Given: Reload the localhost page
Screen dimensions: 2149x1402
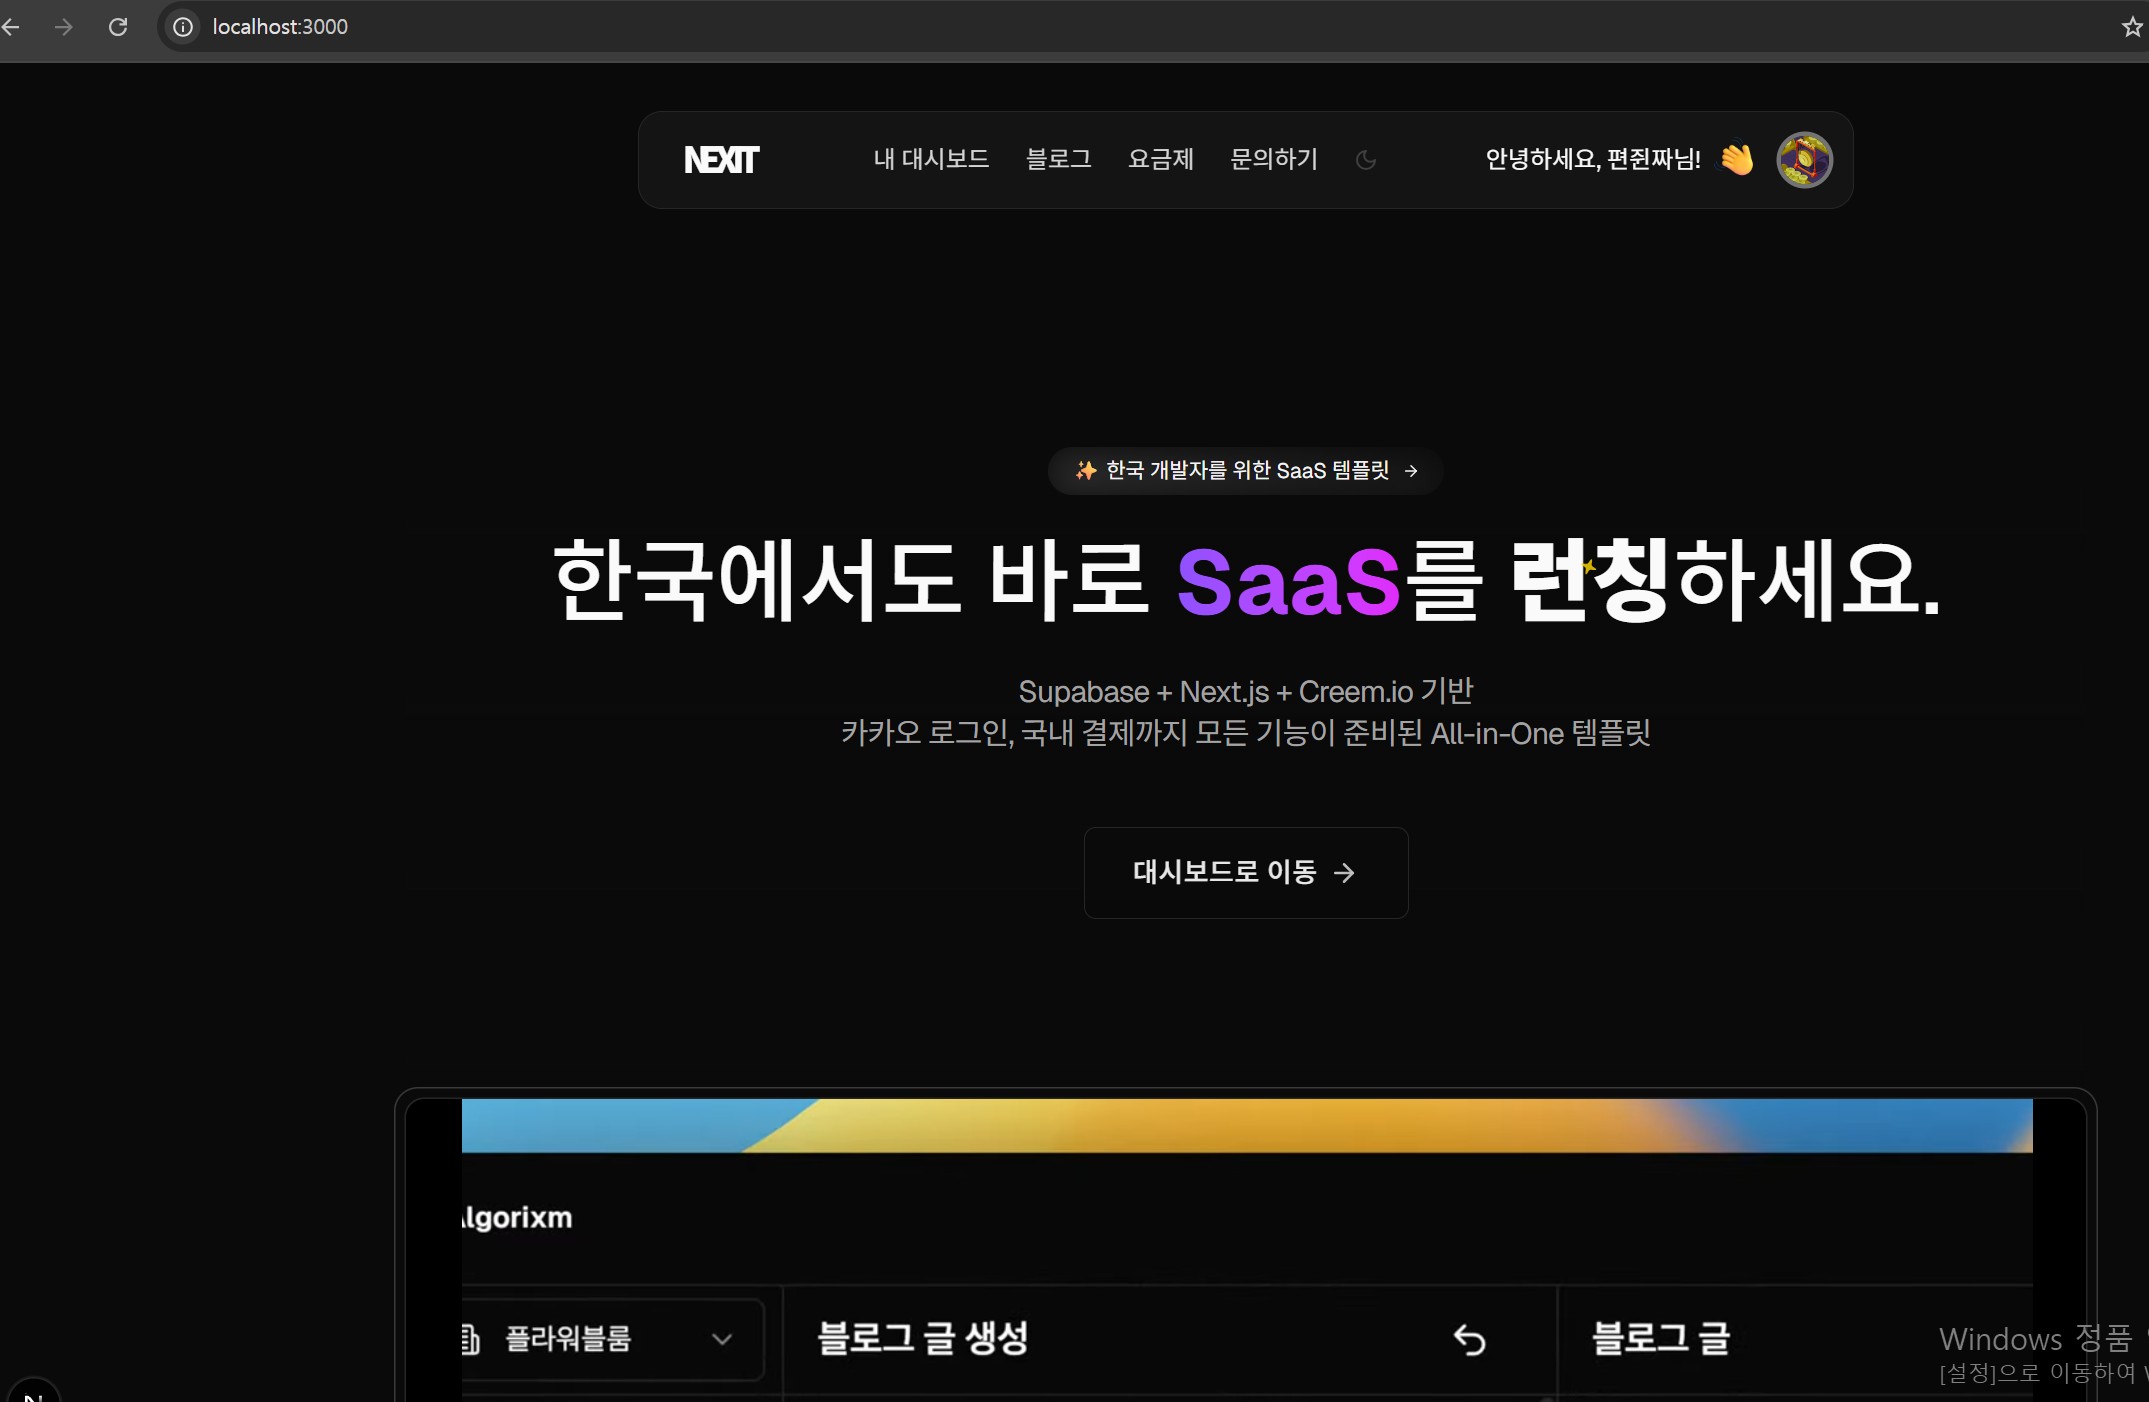Looking at the screenshot, I should tap(118, 27).
